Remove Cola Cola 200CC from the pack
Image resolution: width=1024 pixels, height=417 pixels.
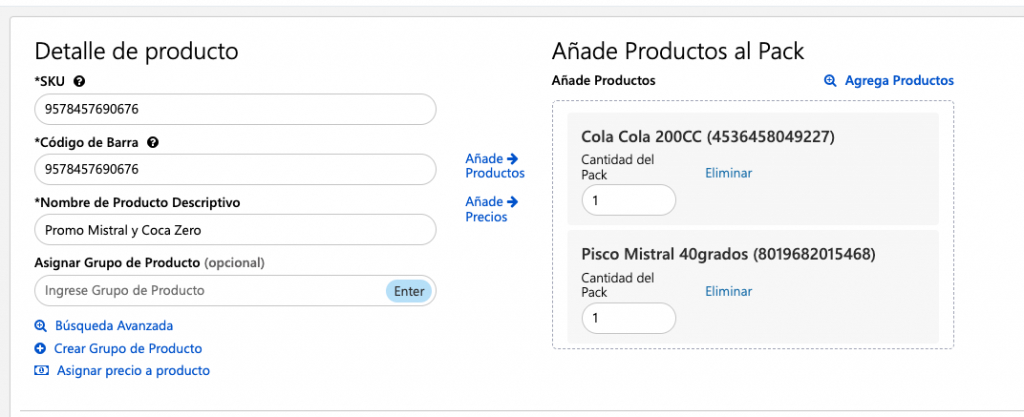(728, 173)
